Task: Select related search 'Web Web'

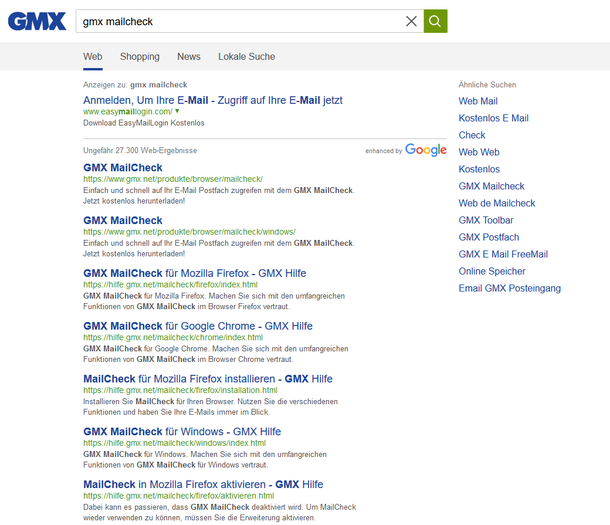Action: (479, 152)
